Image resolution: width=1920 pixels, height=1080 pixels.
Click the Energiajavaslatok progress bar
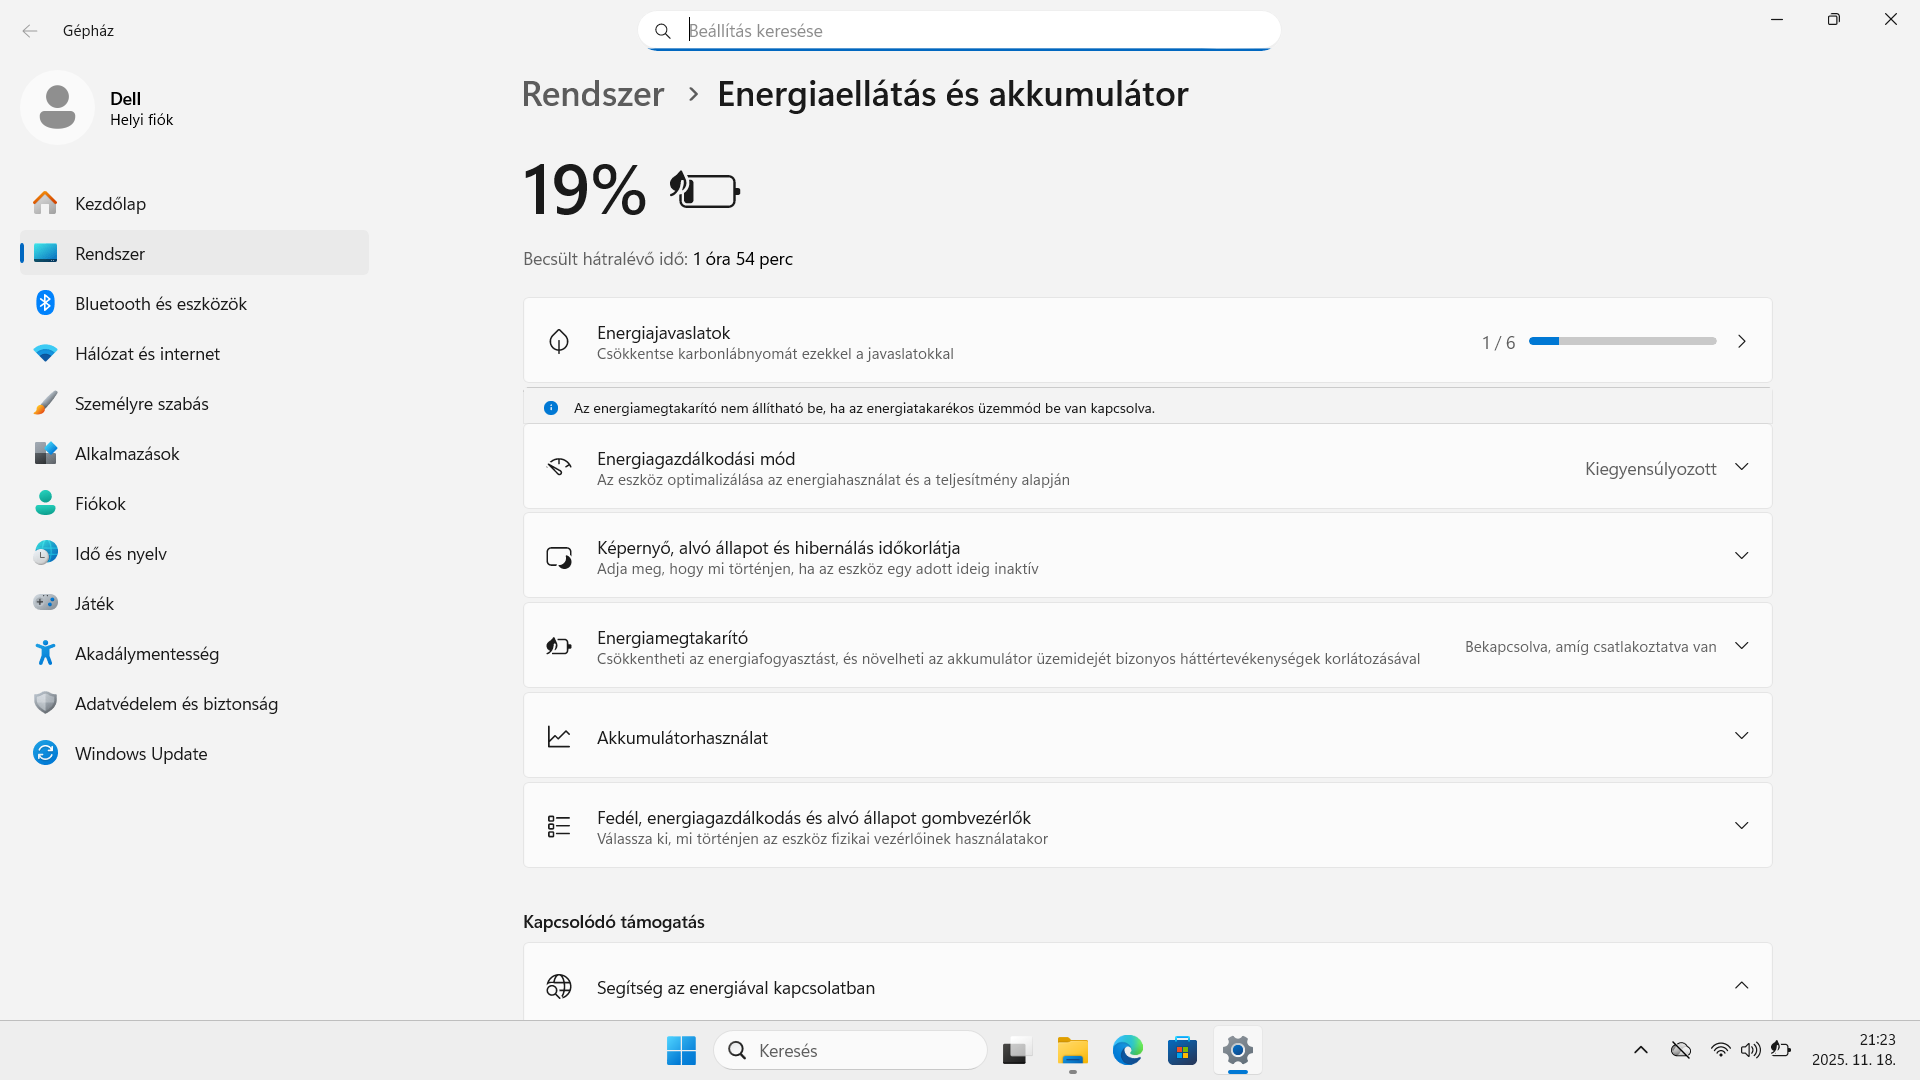click(x=1622, y=342)
